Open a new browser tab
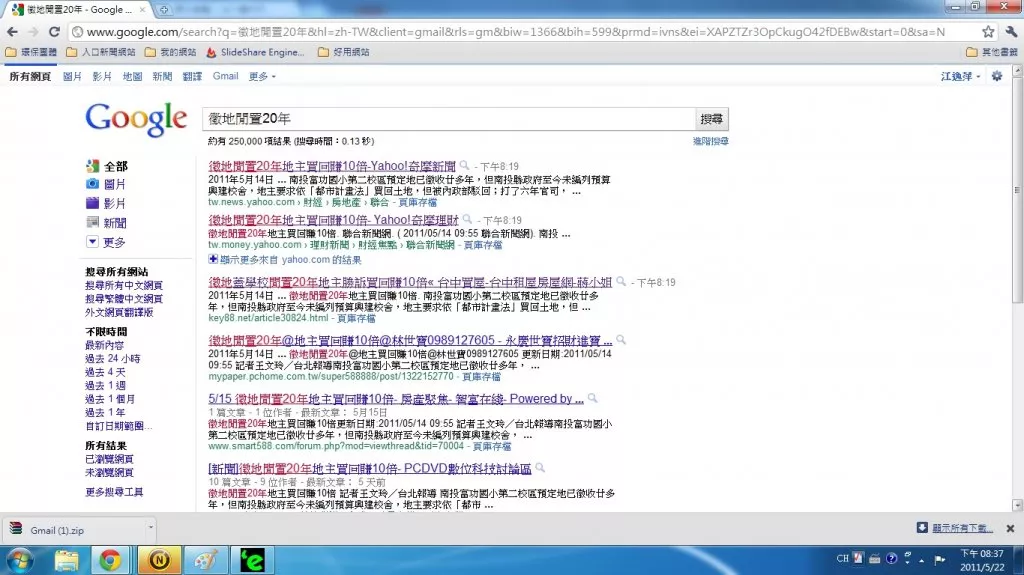This screenshot has height=575, width=1024. (163, 10)
